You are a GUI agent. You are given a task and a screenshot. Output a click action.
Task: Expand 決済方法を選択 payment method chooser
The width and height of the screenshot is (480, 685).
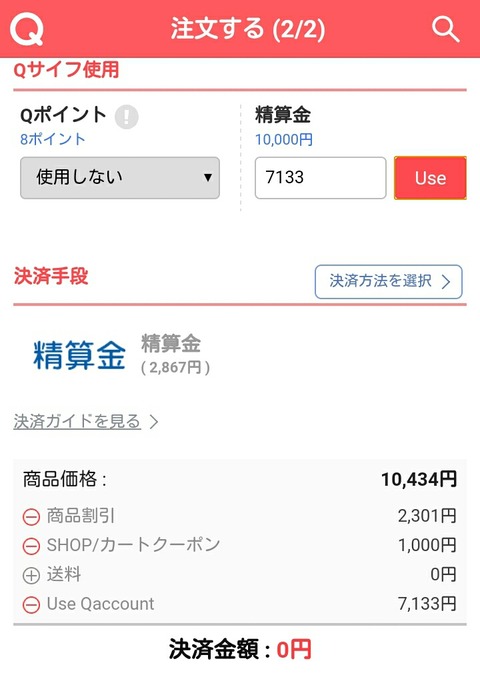[388, 282]
